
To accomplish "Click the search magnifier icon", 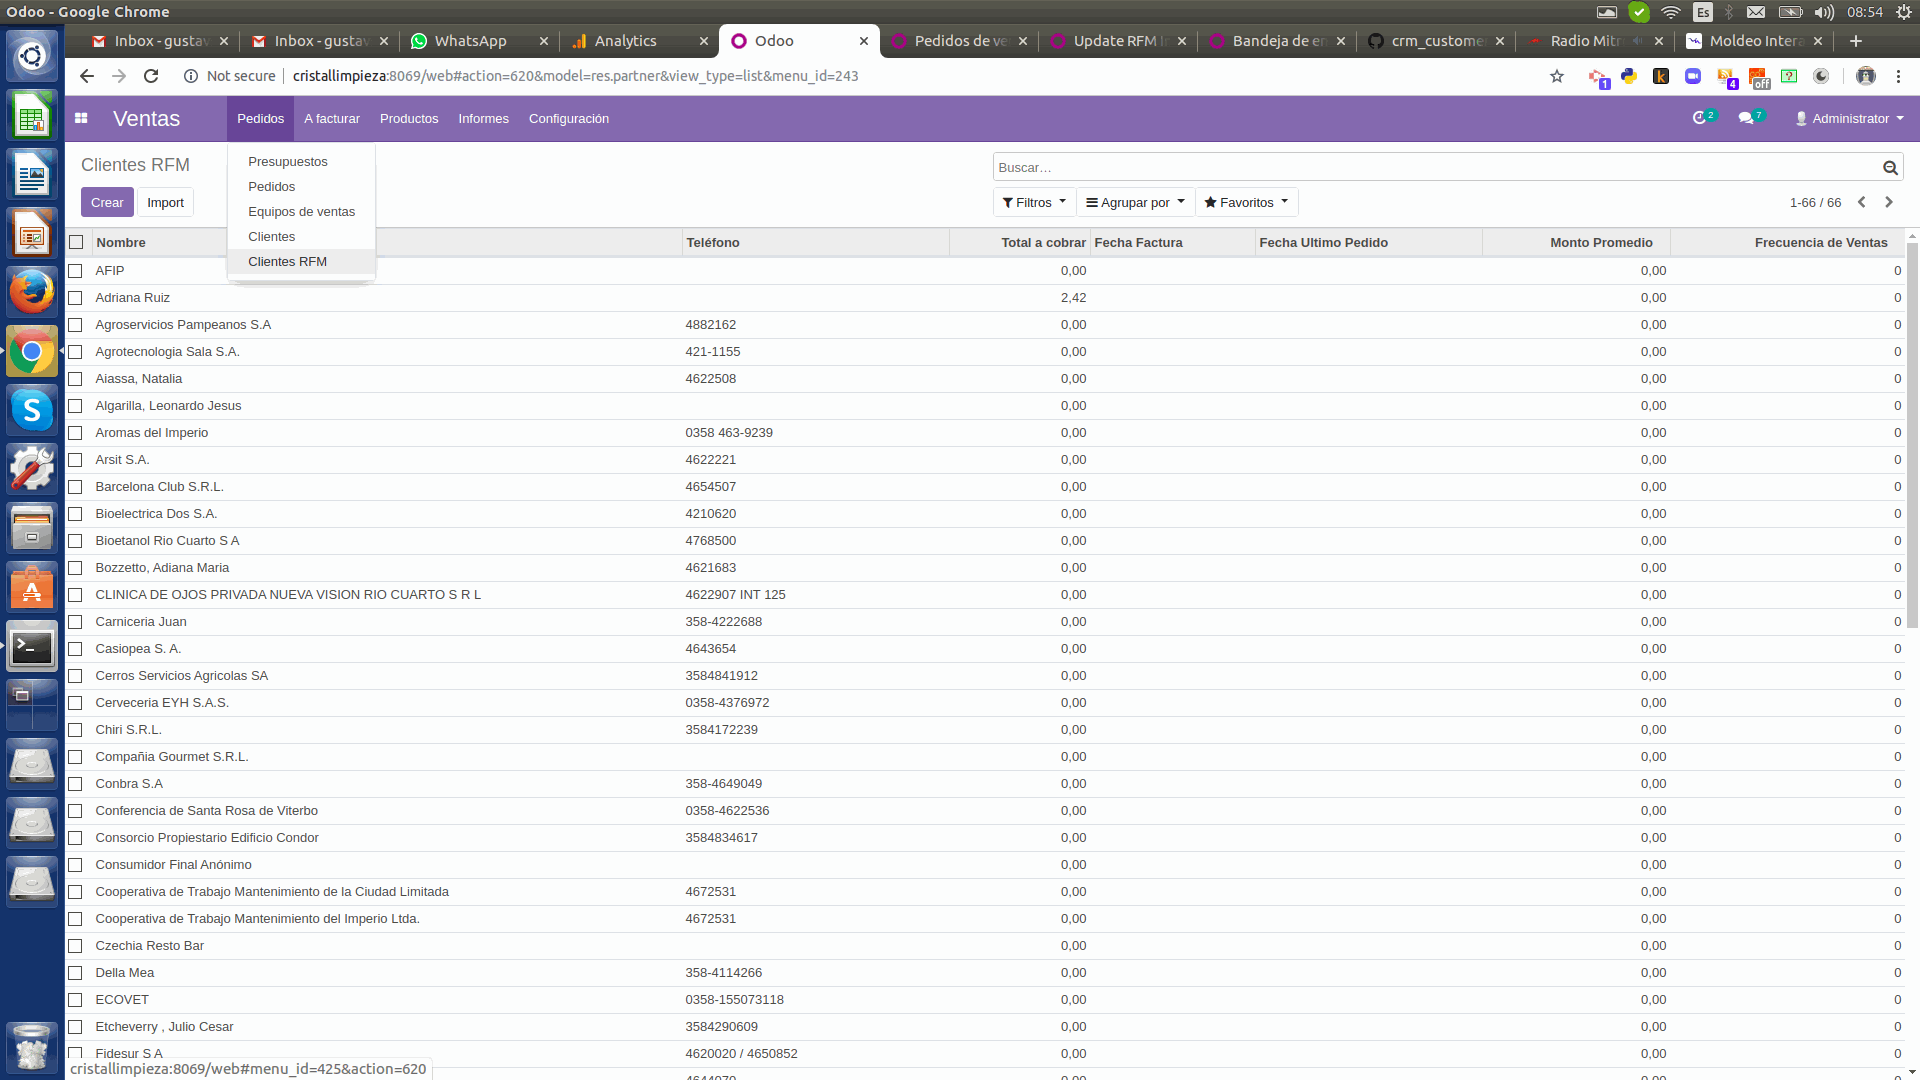I will click(1890, 168).
